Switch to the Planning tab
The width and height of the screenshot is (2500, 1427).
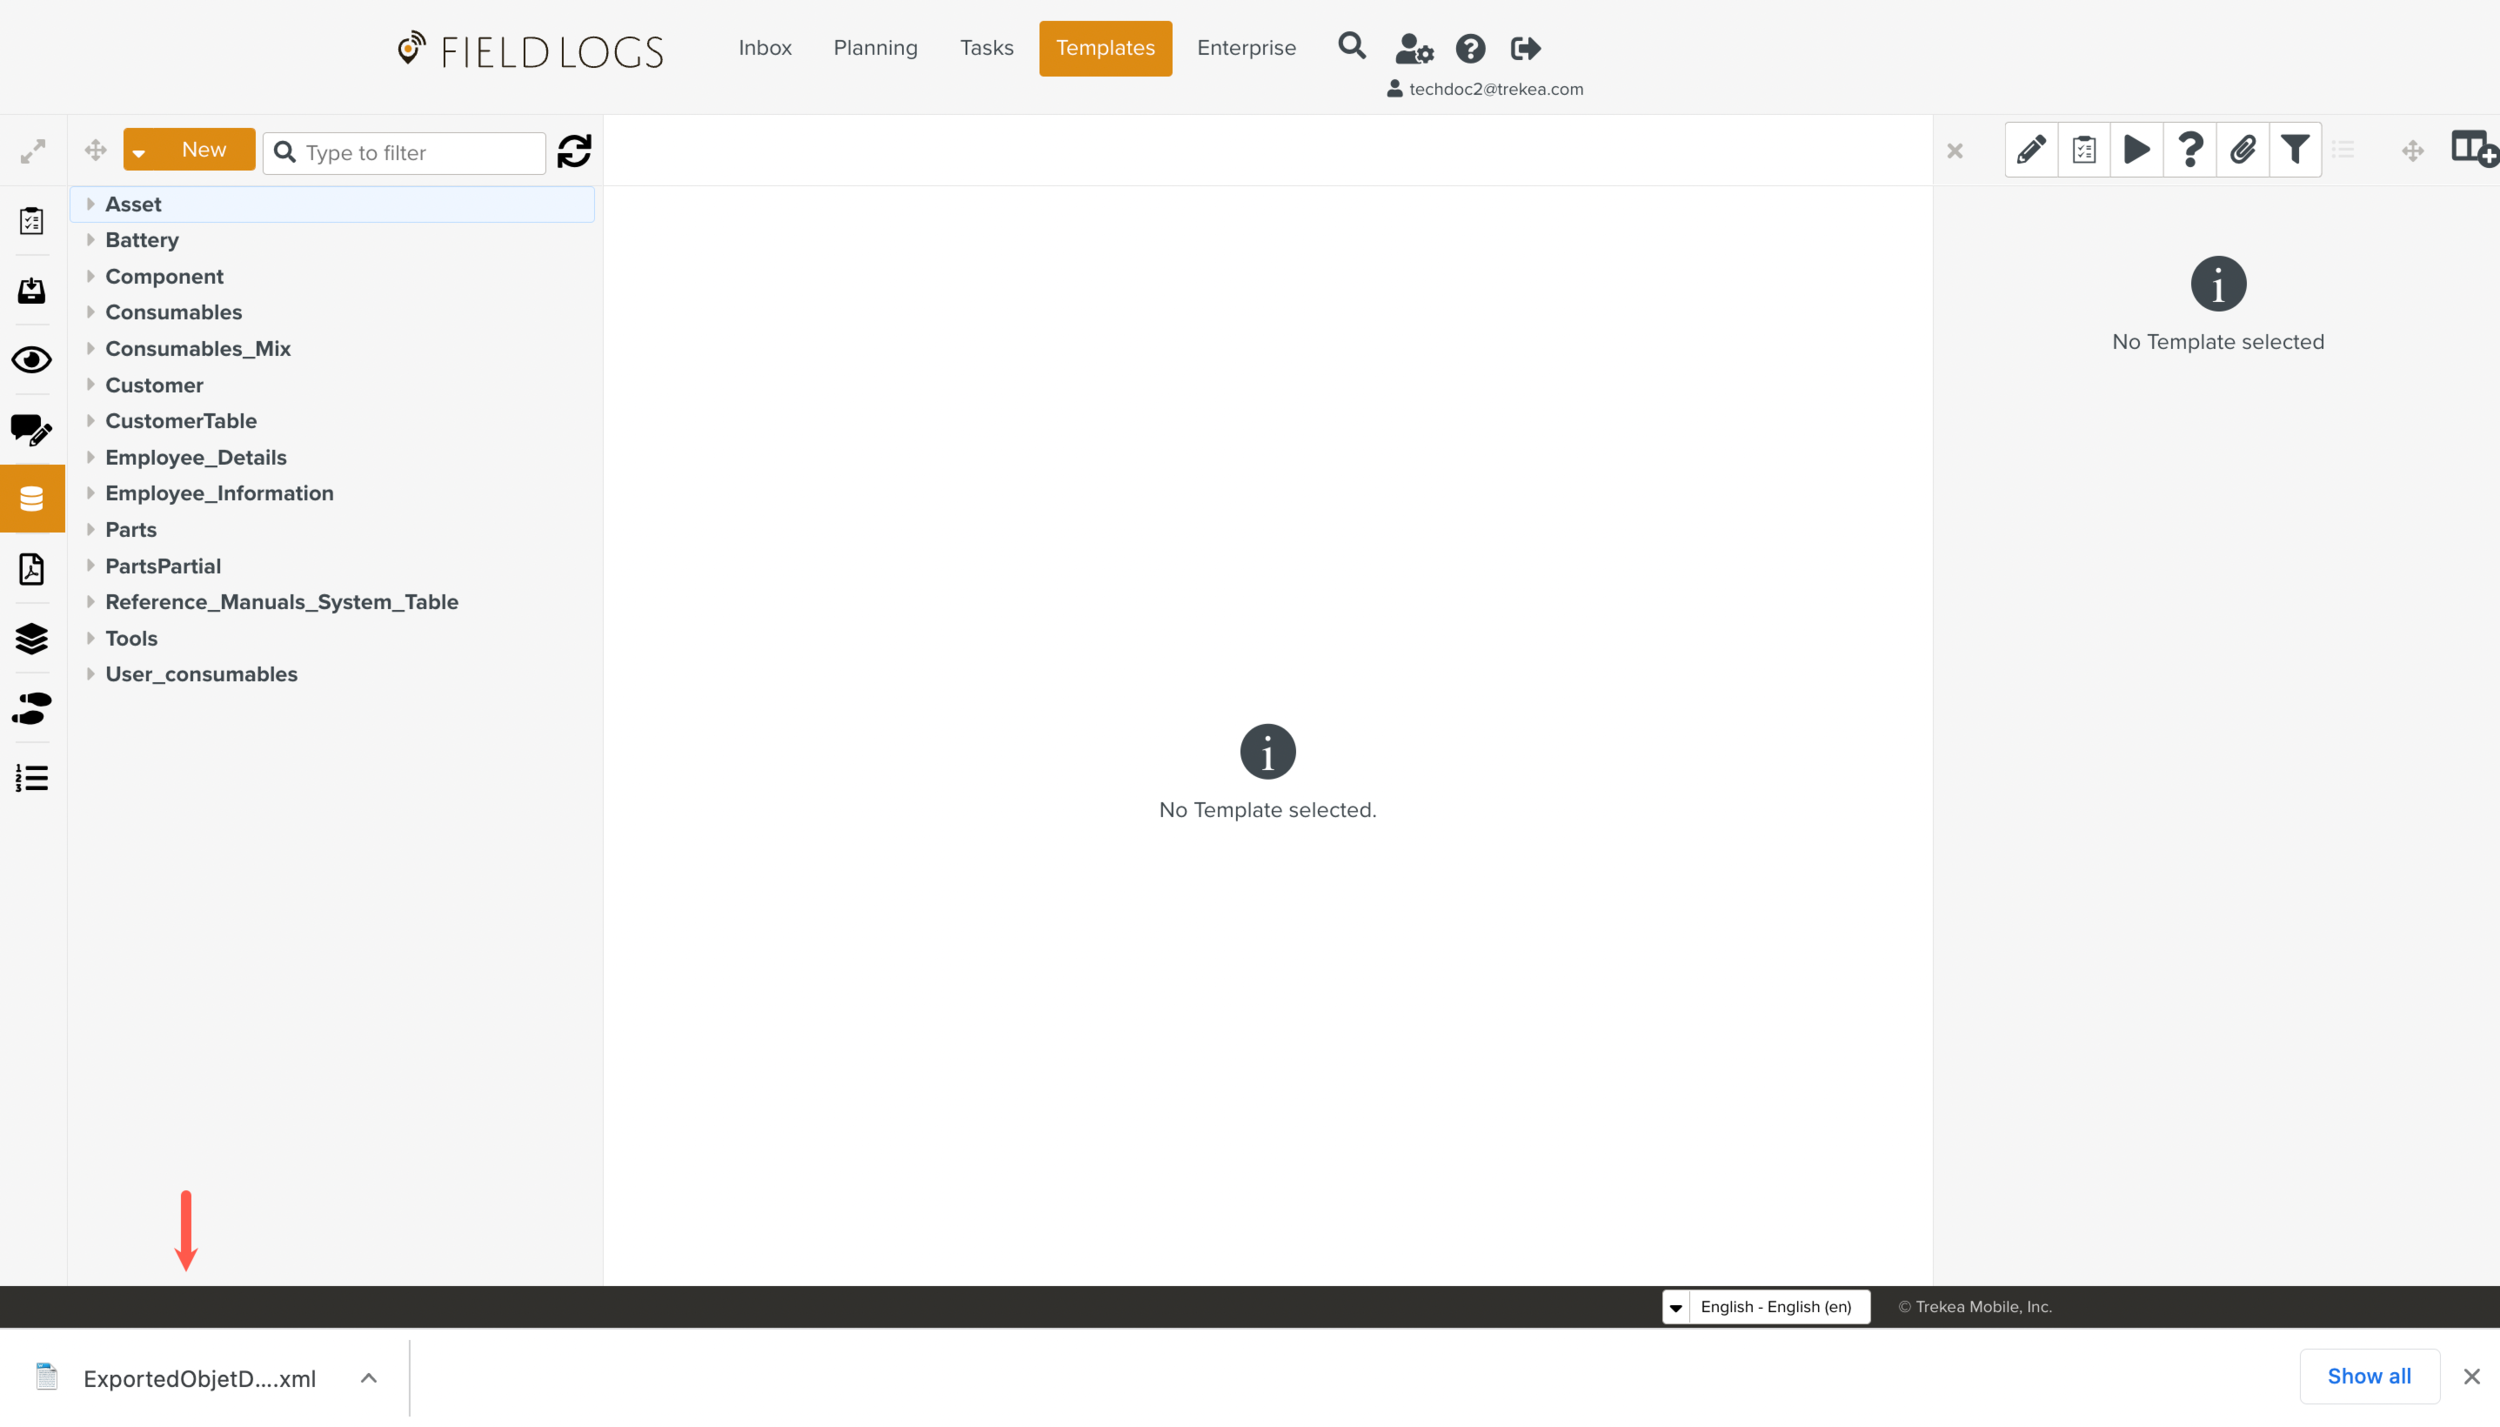[x=875, y=47]
